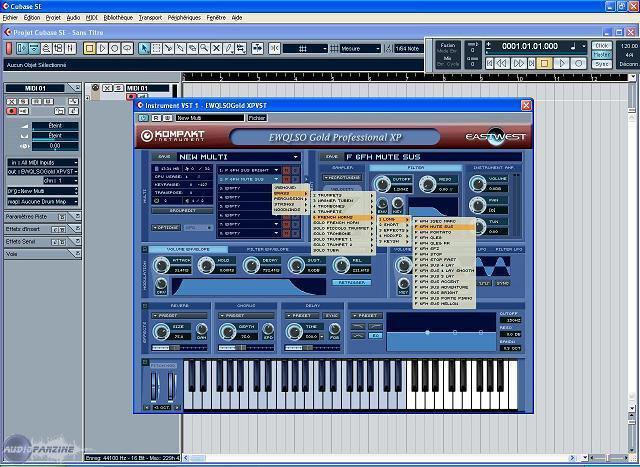Open the Pool window button

pos(58,49)
